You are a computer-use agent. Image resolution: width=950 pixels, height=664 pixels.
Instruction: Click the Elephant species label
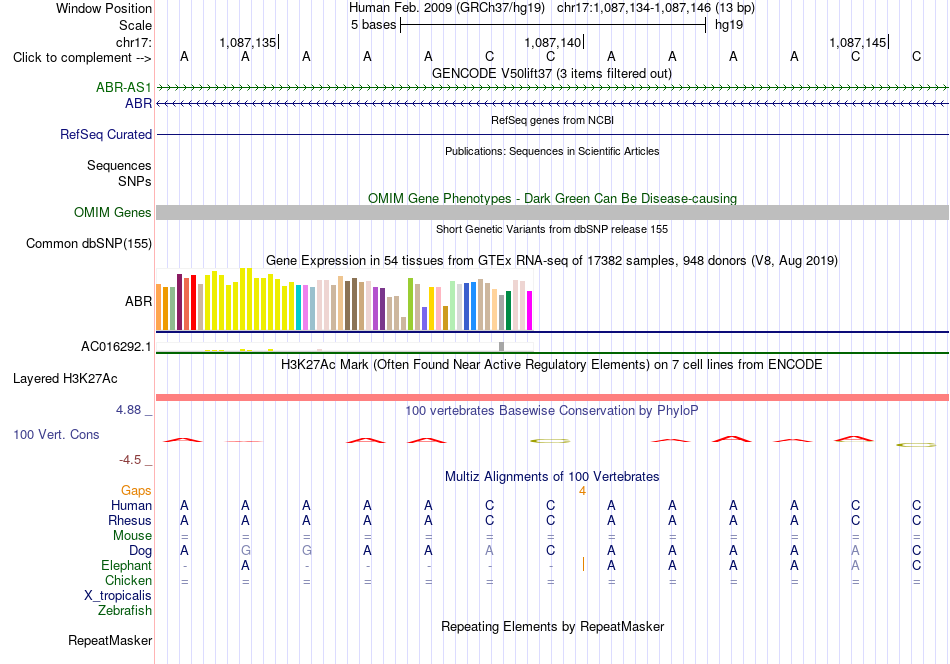[x=127, y=565]
